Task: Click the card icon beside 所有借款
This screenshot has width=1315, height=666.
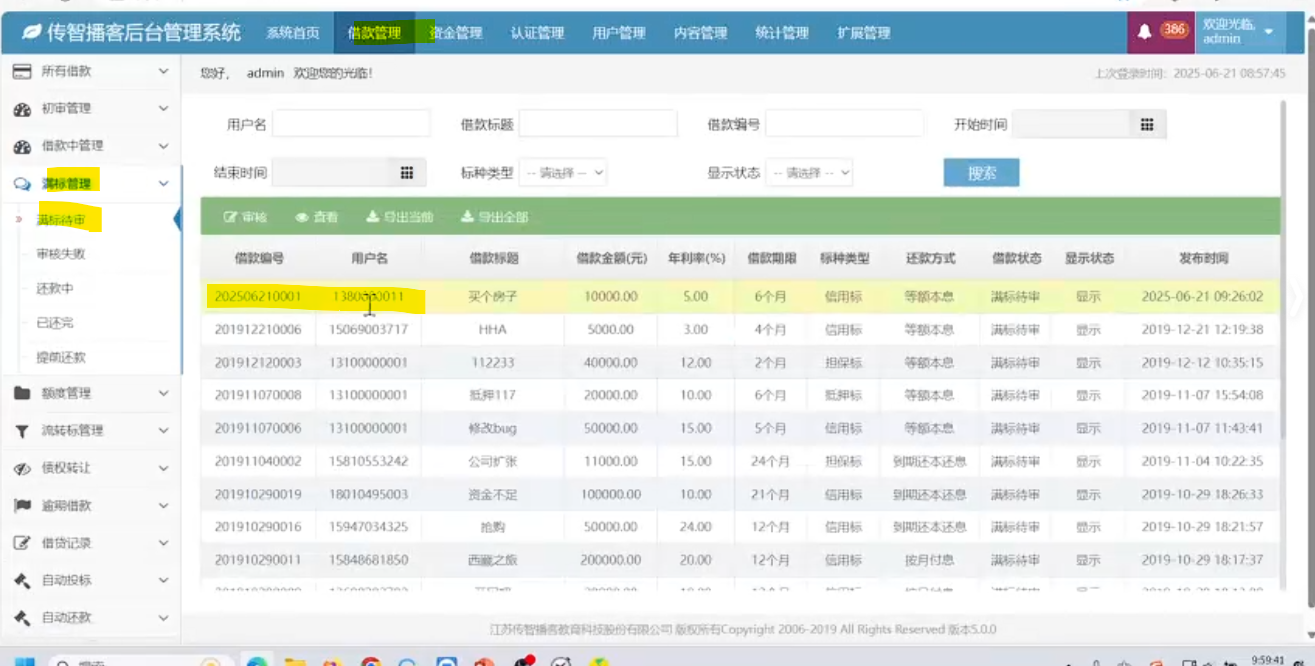Action: (x=22, y=71)
